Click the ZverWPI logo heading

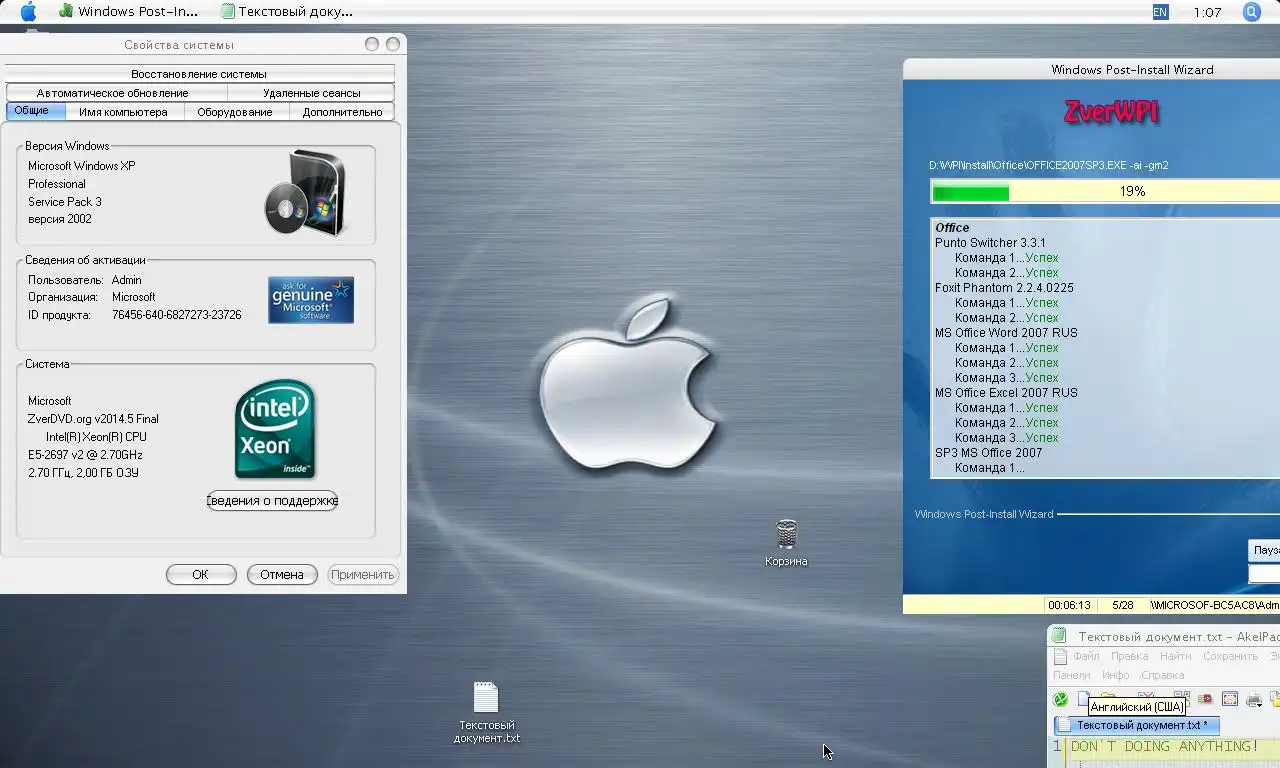(x=1111, y=112)
